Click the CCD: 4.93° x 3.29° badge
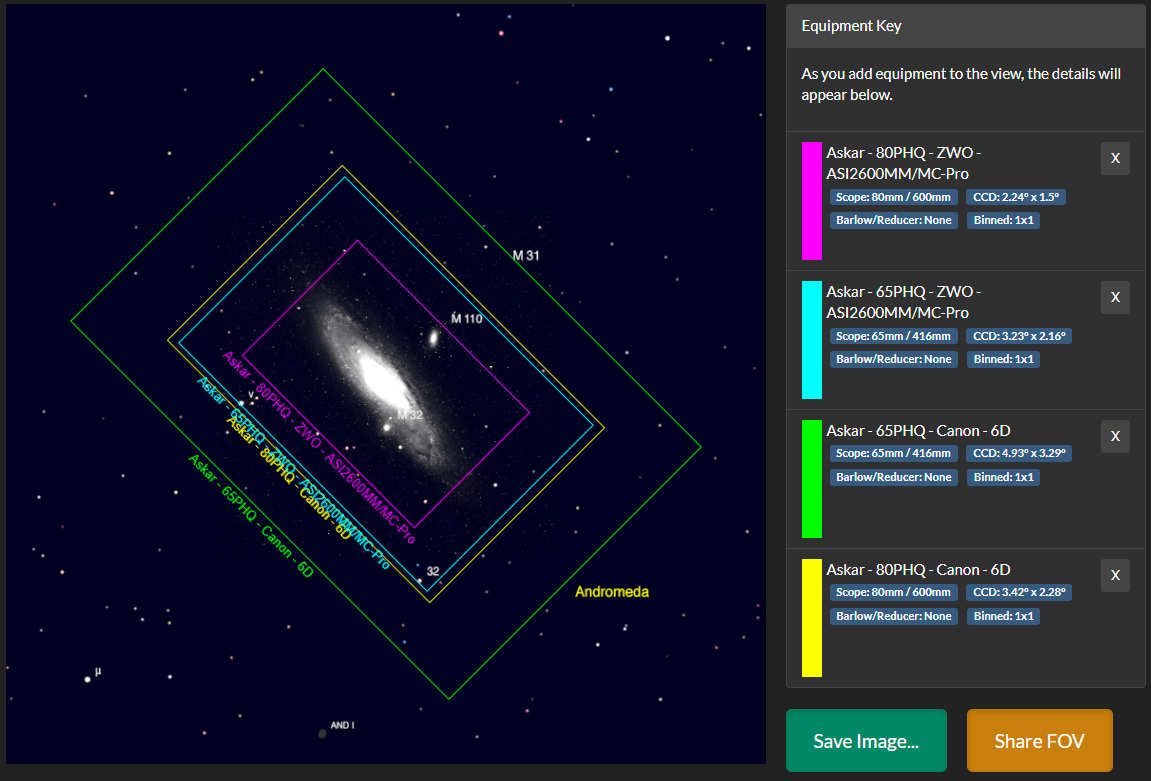1151x781 pixels. tap(1019, 453)
